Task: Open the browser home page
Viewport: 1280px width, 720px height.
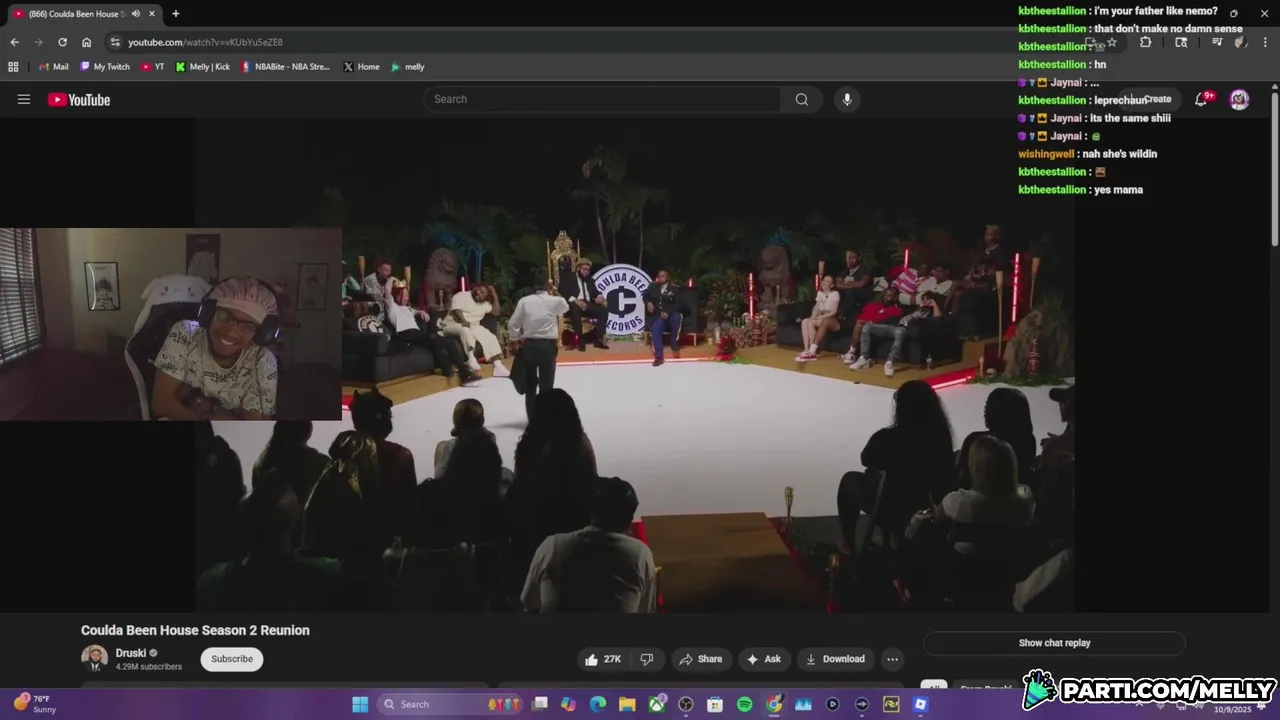Action: [x=87, y=42]
